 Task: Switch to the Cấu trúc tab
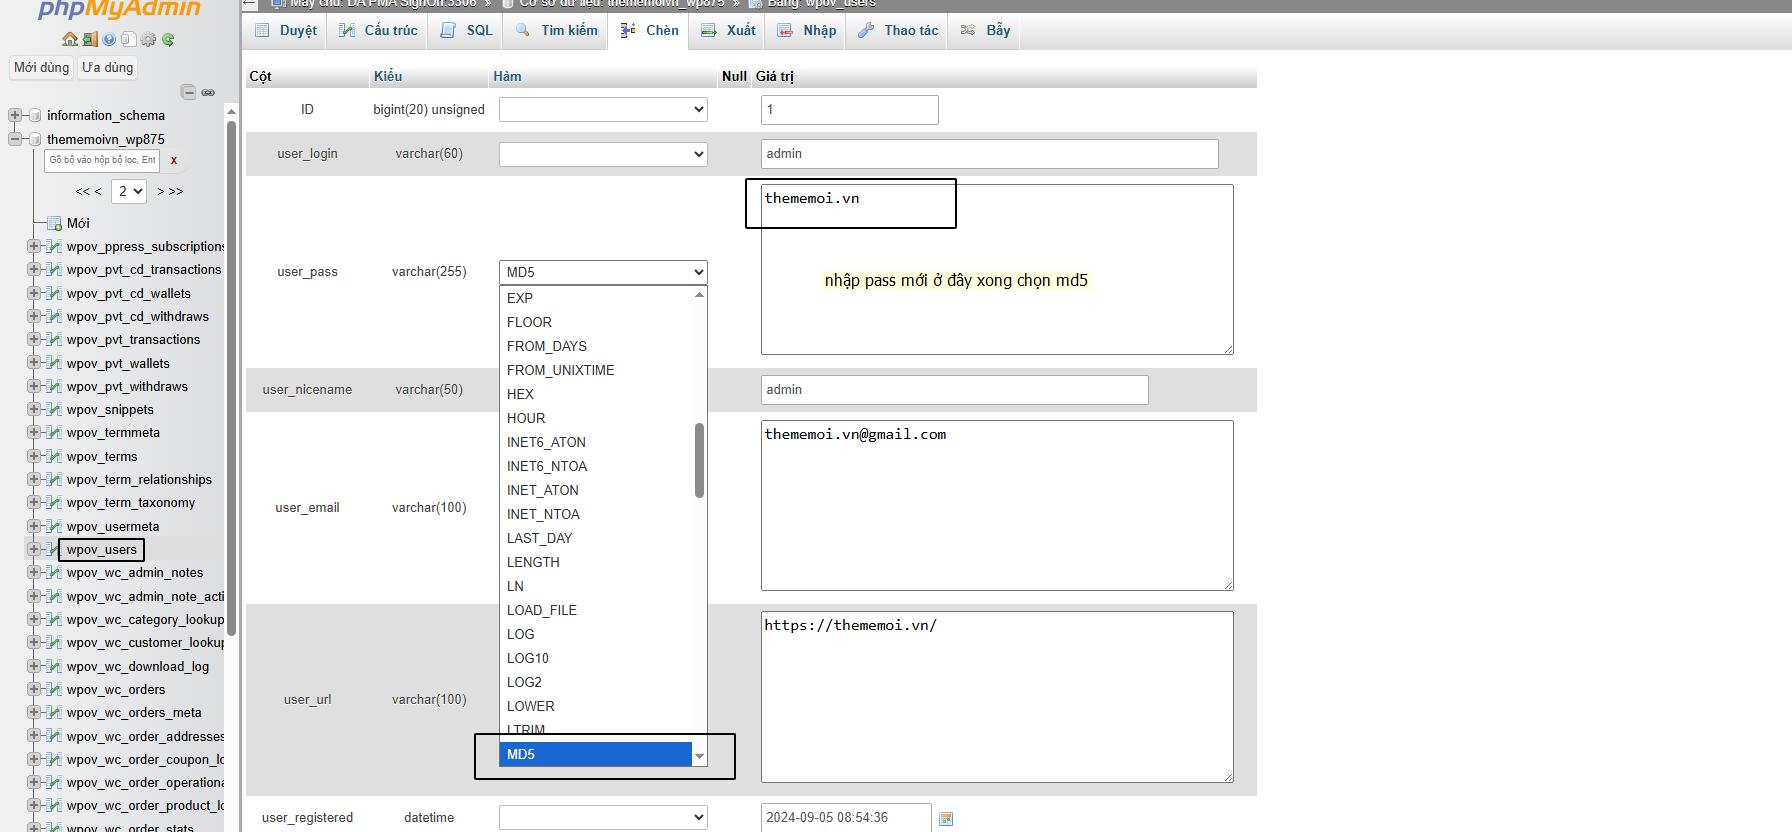378,30
